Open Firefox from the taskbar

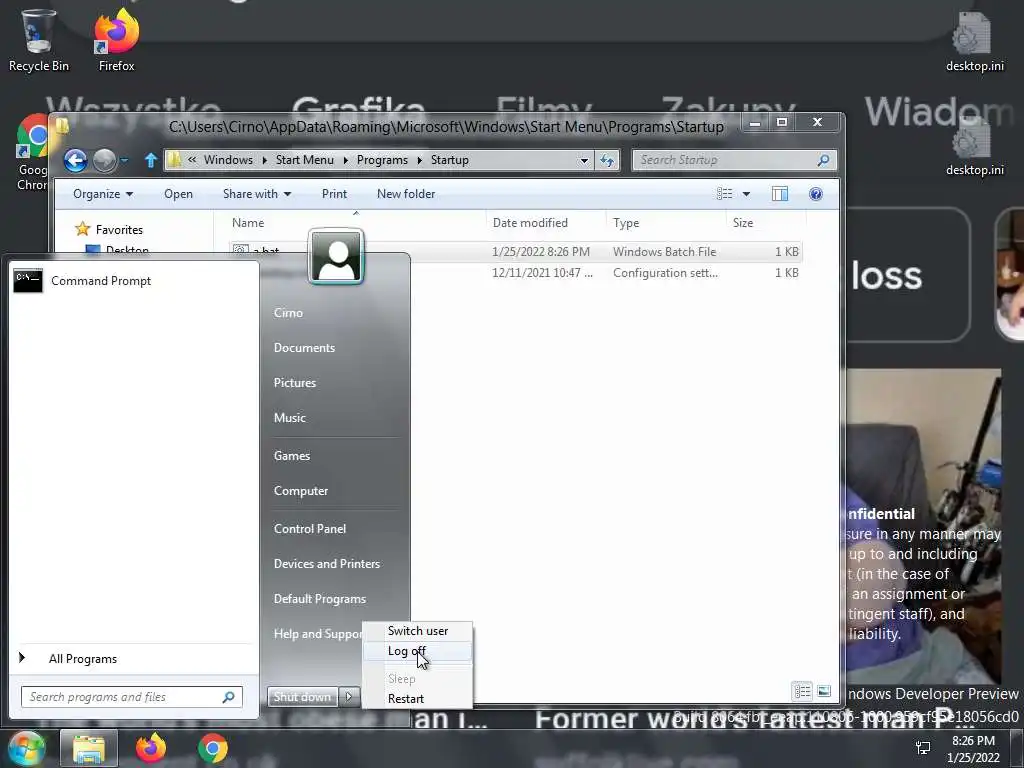coord(151,748)
